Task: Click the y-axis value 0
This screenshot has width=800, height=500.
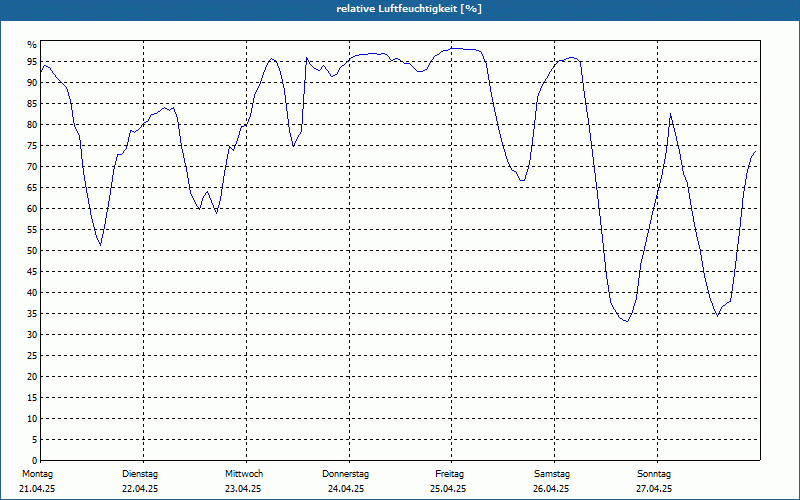Action: click(x=34, y=461)
